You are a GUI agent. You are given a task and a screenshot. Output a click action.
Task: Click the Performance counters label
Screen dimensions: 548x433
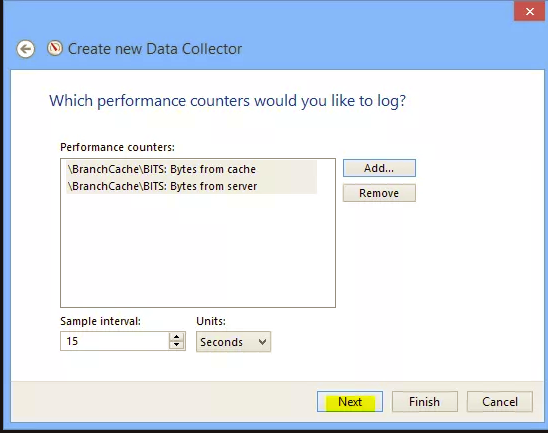[117, 147]
